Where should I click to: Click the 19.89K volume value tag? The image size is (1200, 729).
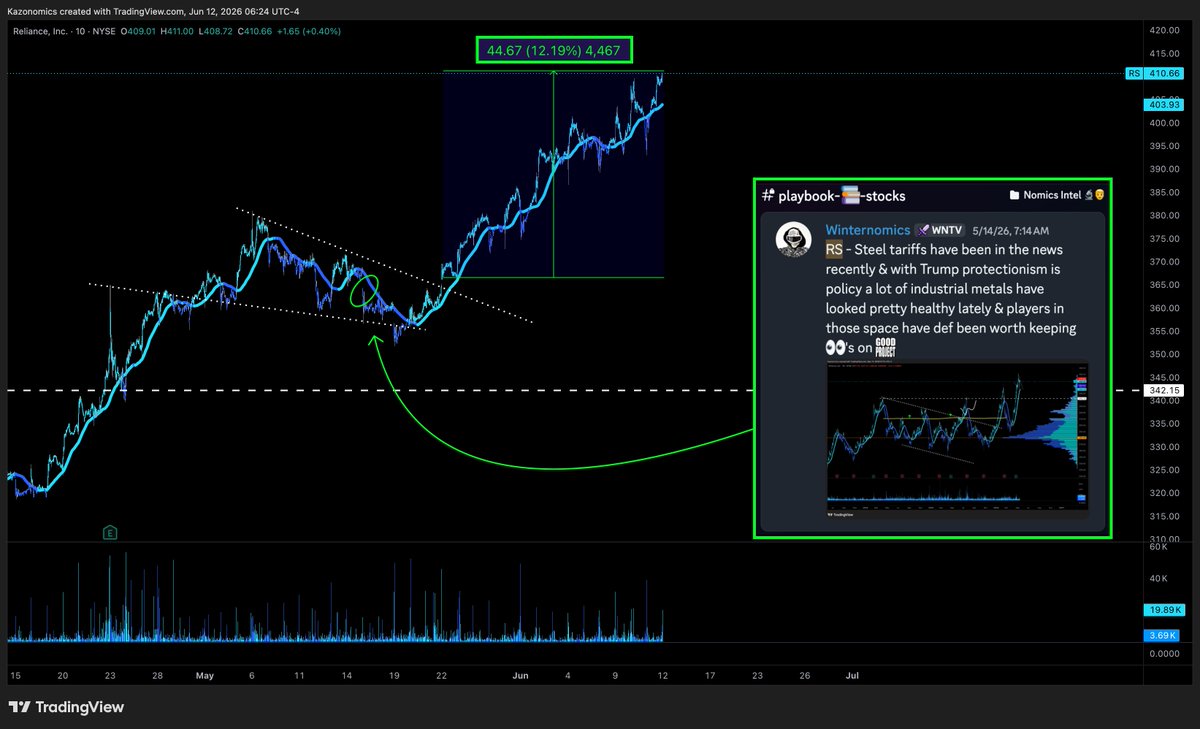click(x=1165, y=609)
